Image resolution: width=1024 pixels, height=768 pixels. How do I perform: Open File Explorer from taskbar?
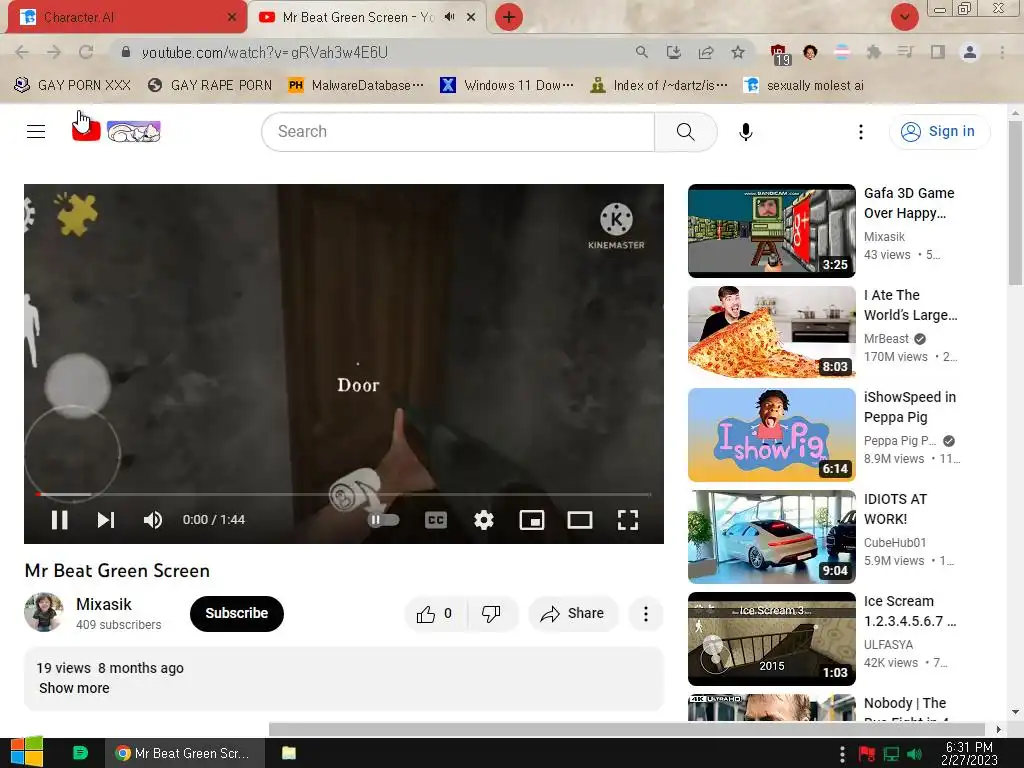(289, 753)
